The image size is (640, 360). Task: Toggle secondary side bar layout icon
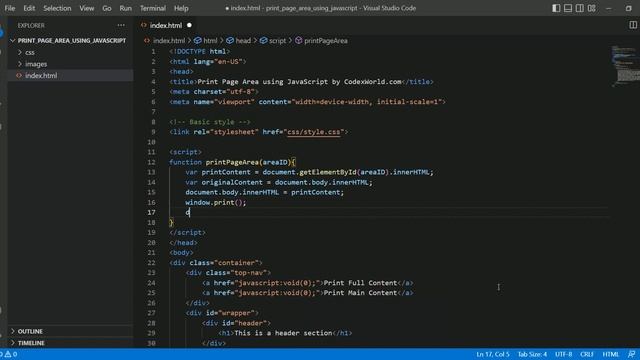580,8
